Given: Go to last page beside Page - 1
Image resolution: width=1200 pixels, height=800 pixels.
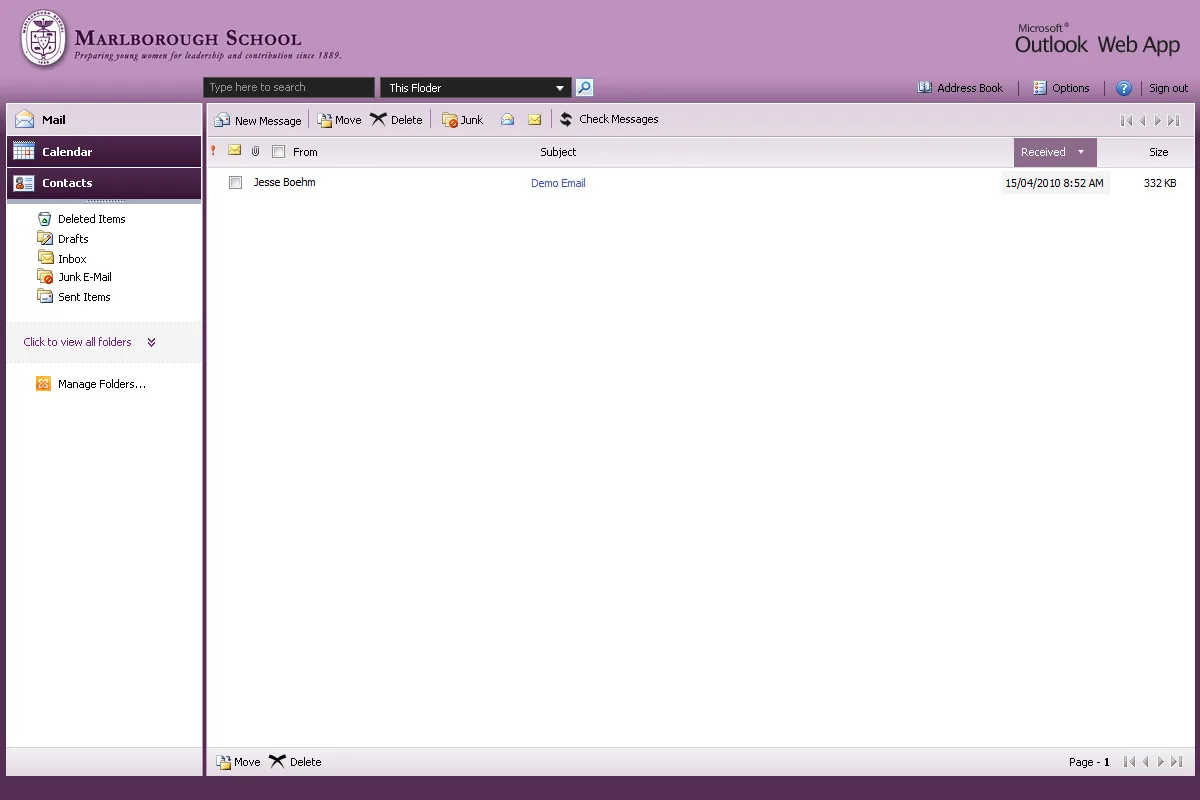Looking at the screenshot, I should coord(1177,762).
